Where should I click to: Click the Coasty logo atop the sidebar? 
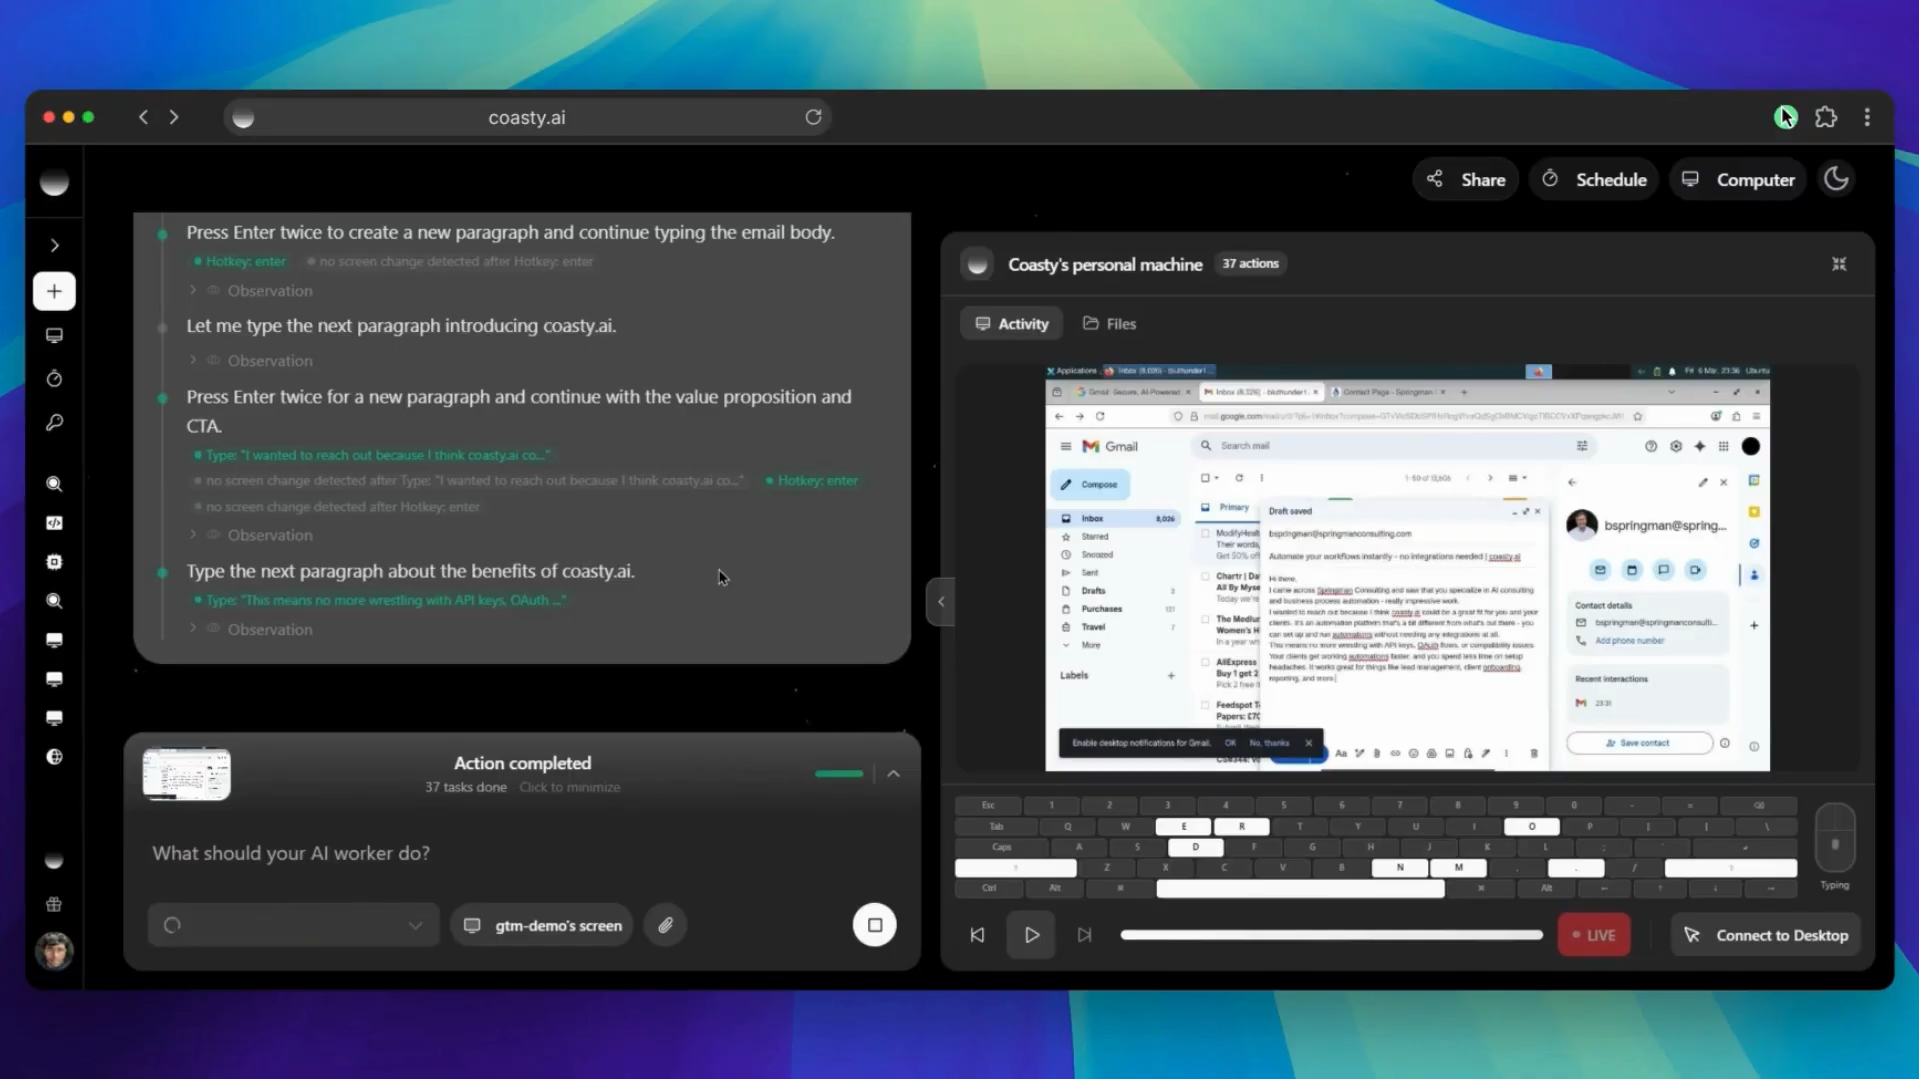[54, 182]
